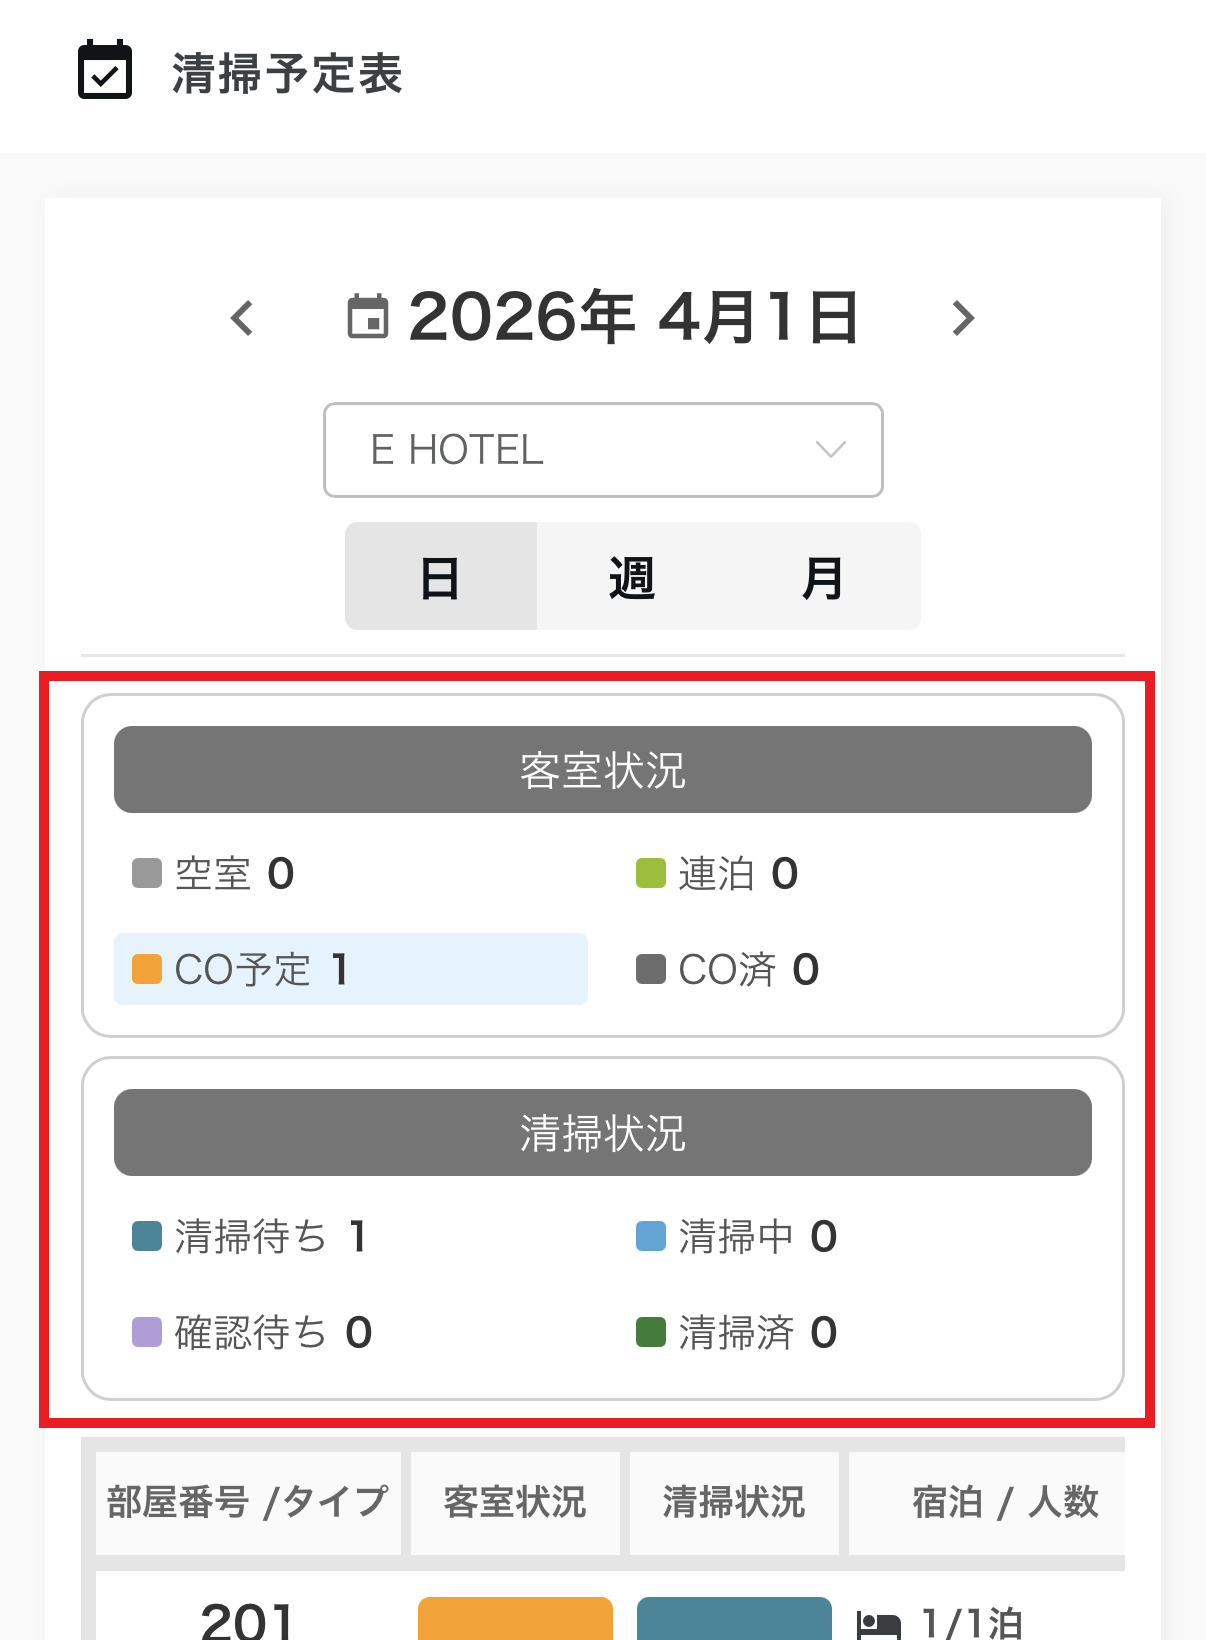1206x1640 pixels.
Task: Click the green 清掃済 color square
Action: [651, 1333]
